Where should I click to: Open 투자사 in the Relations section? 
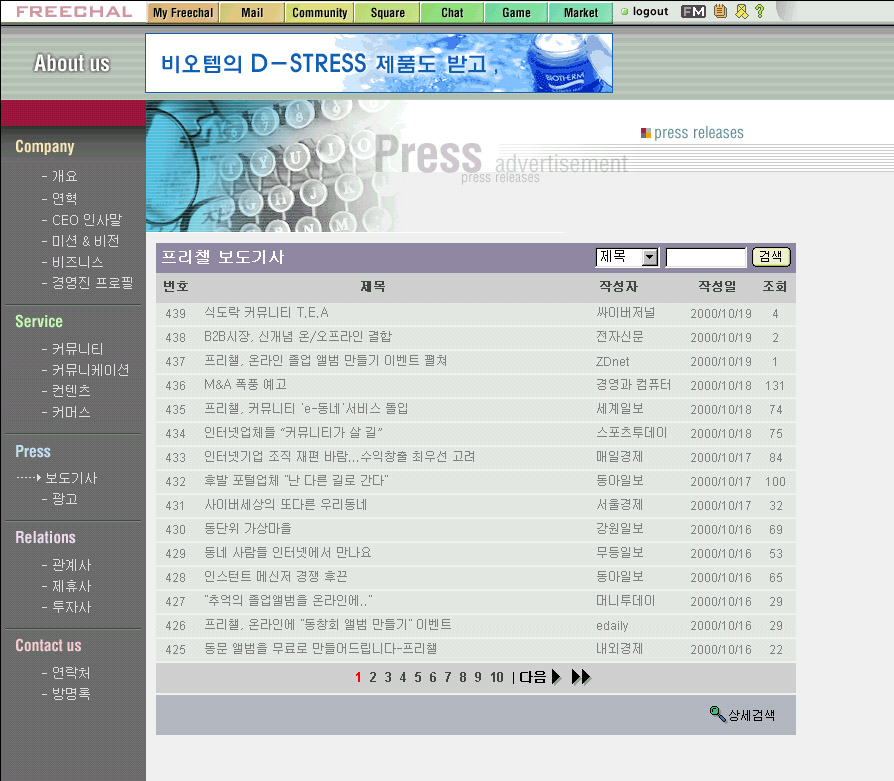click(x=71, y=607)
